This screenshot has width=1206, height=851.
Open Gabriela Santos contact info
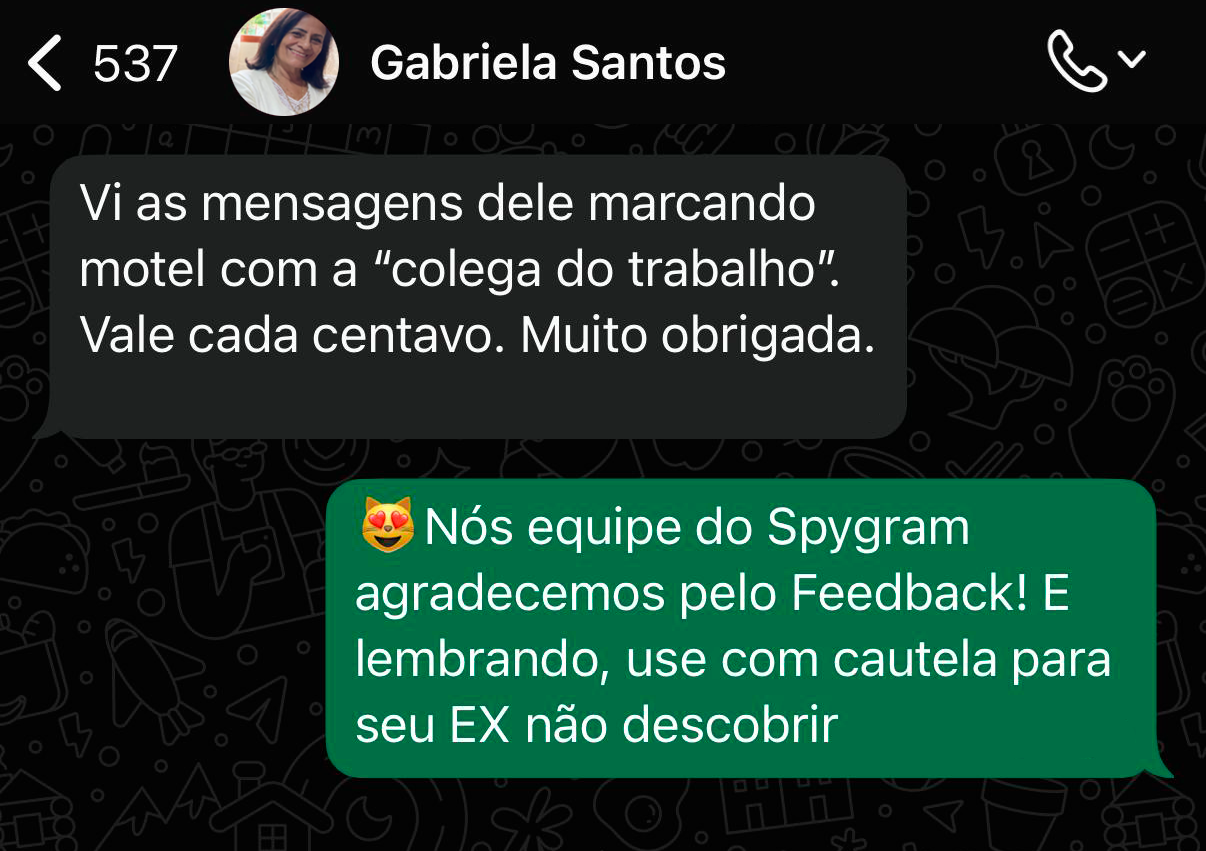(548, 63)
